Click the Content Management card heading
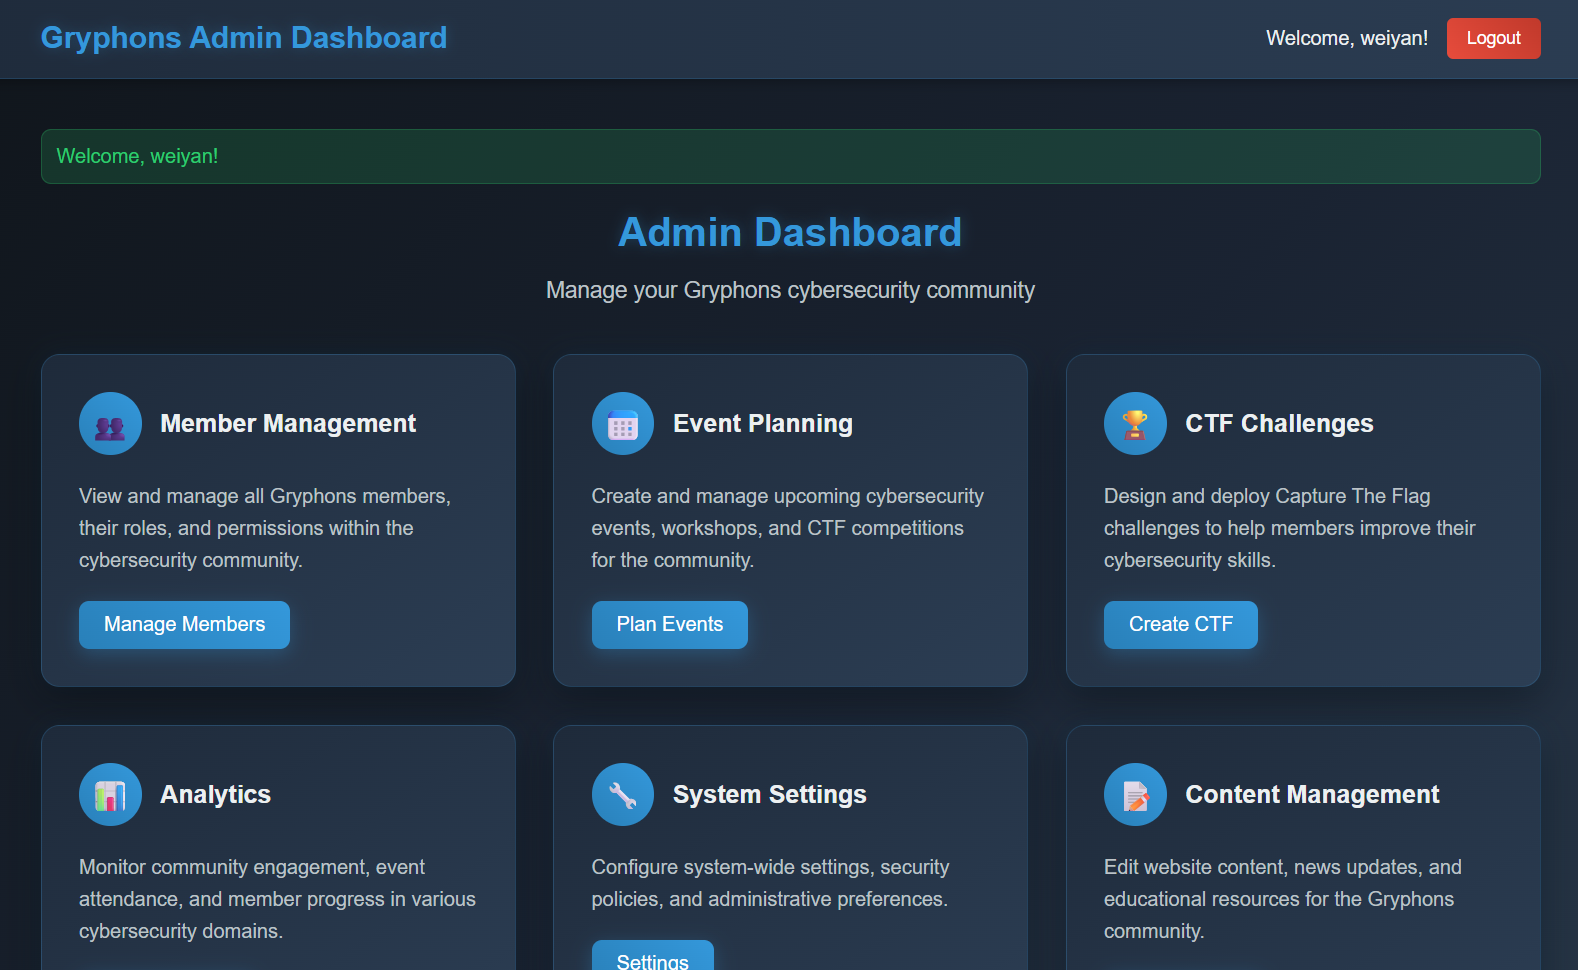The width and height of the screenshot is (1578, 970). coord(1312,795)
